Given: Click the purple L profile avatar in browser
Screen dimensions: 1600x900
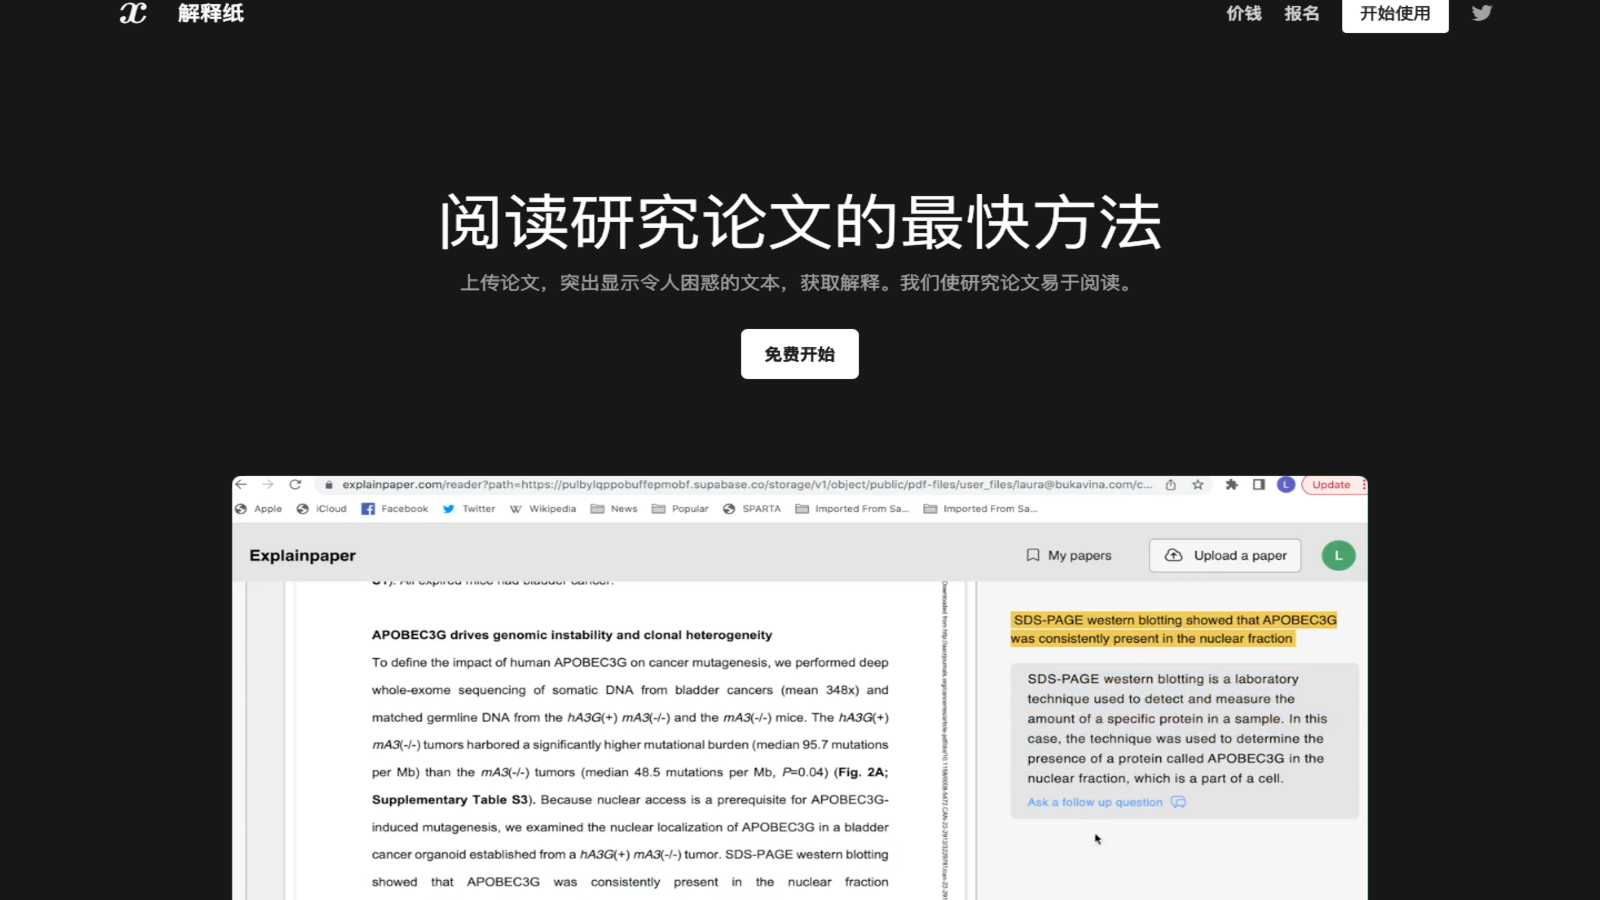Looking at the screenshot, I should point(1286,484).
